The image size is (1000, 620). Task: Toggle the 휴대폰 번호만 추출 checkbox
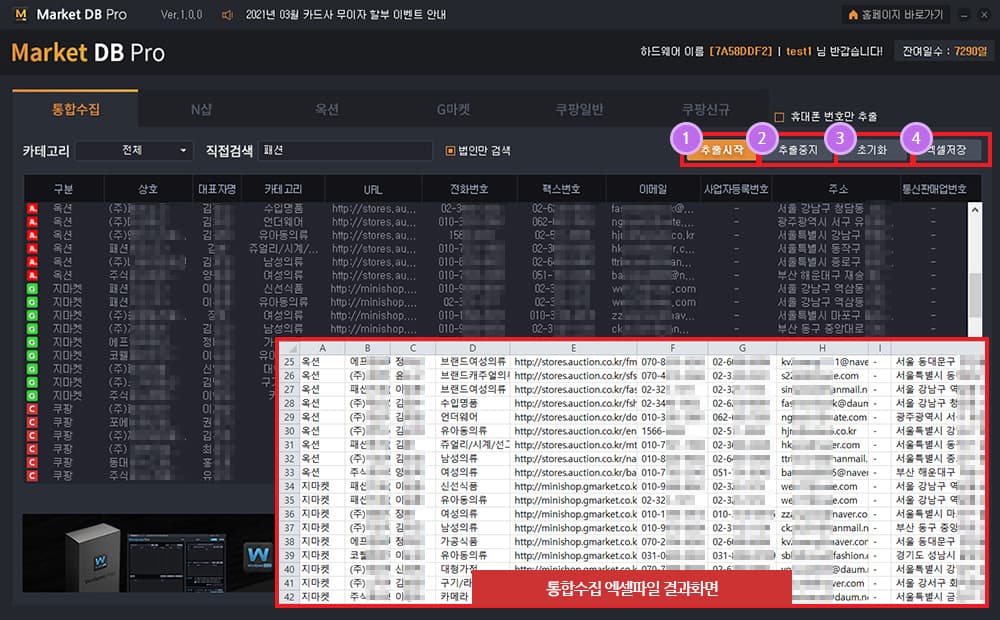point(779,117)
